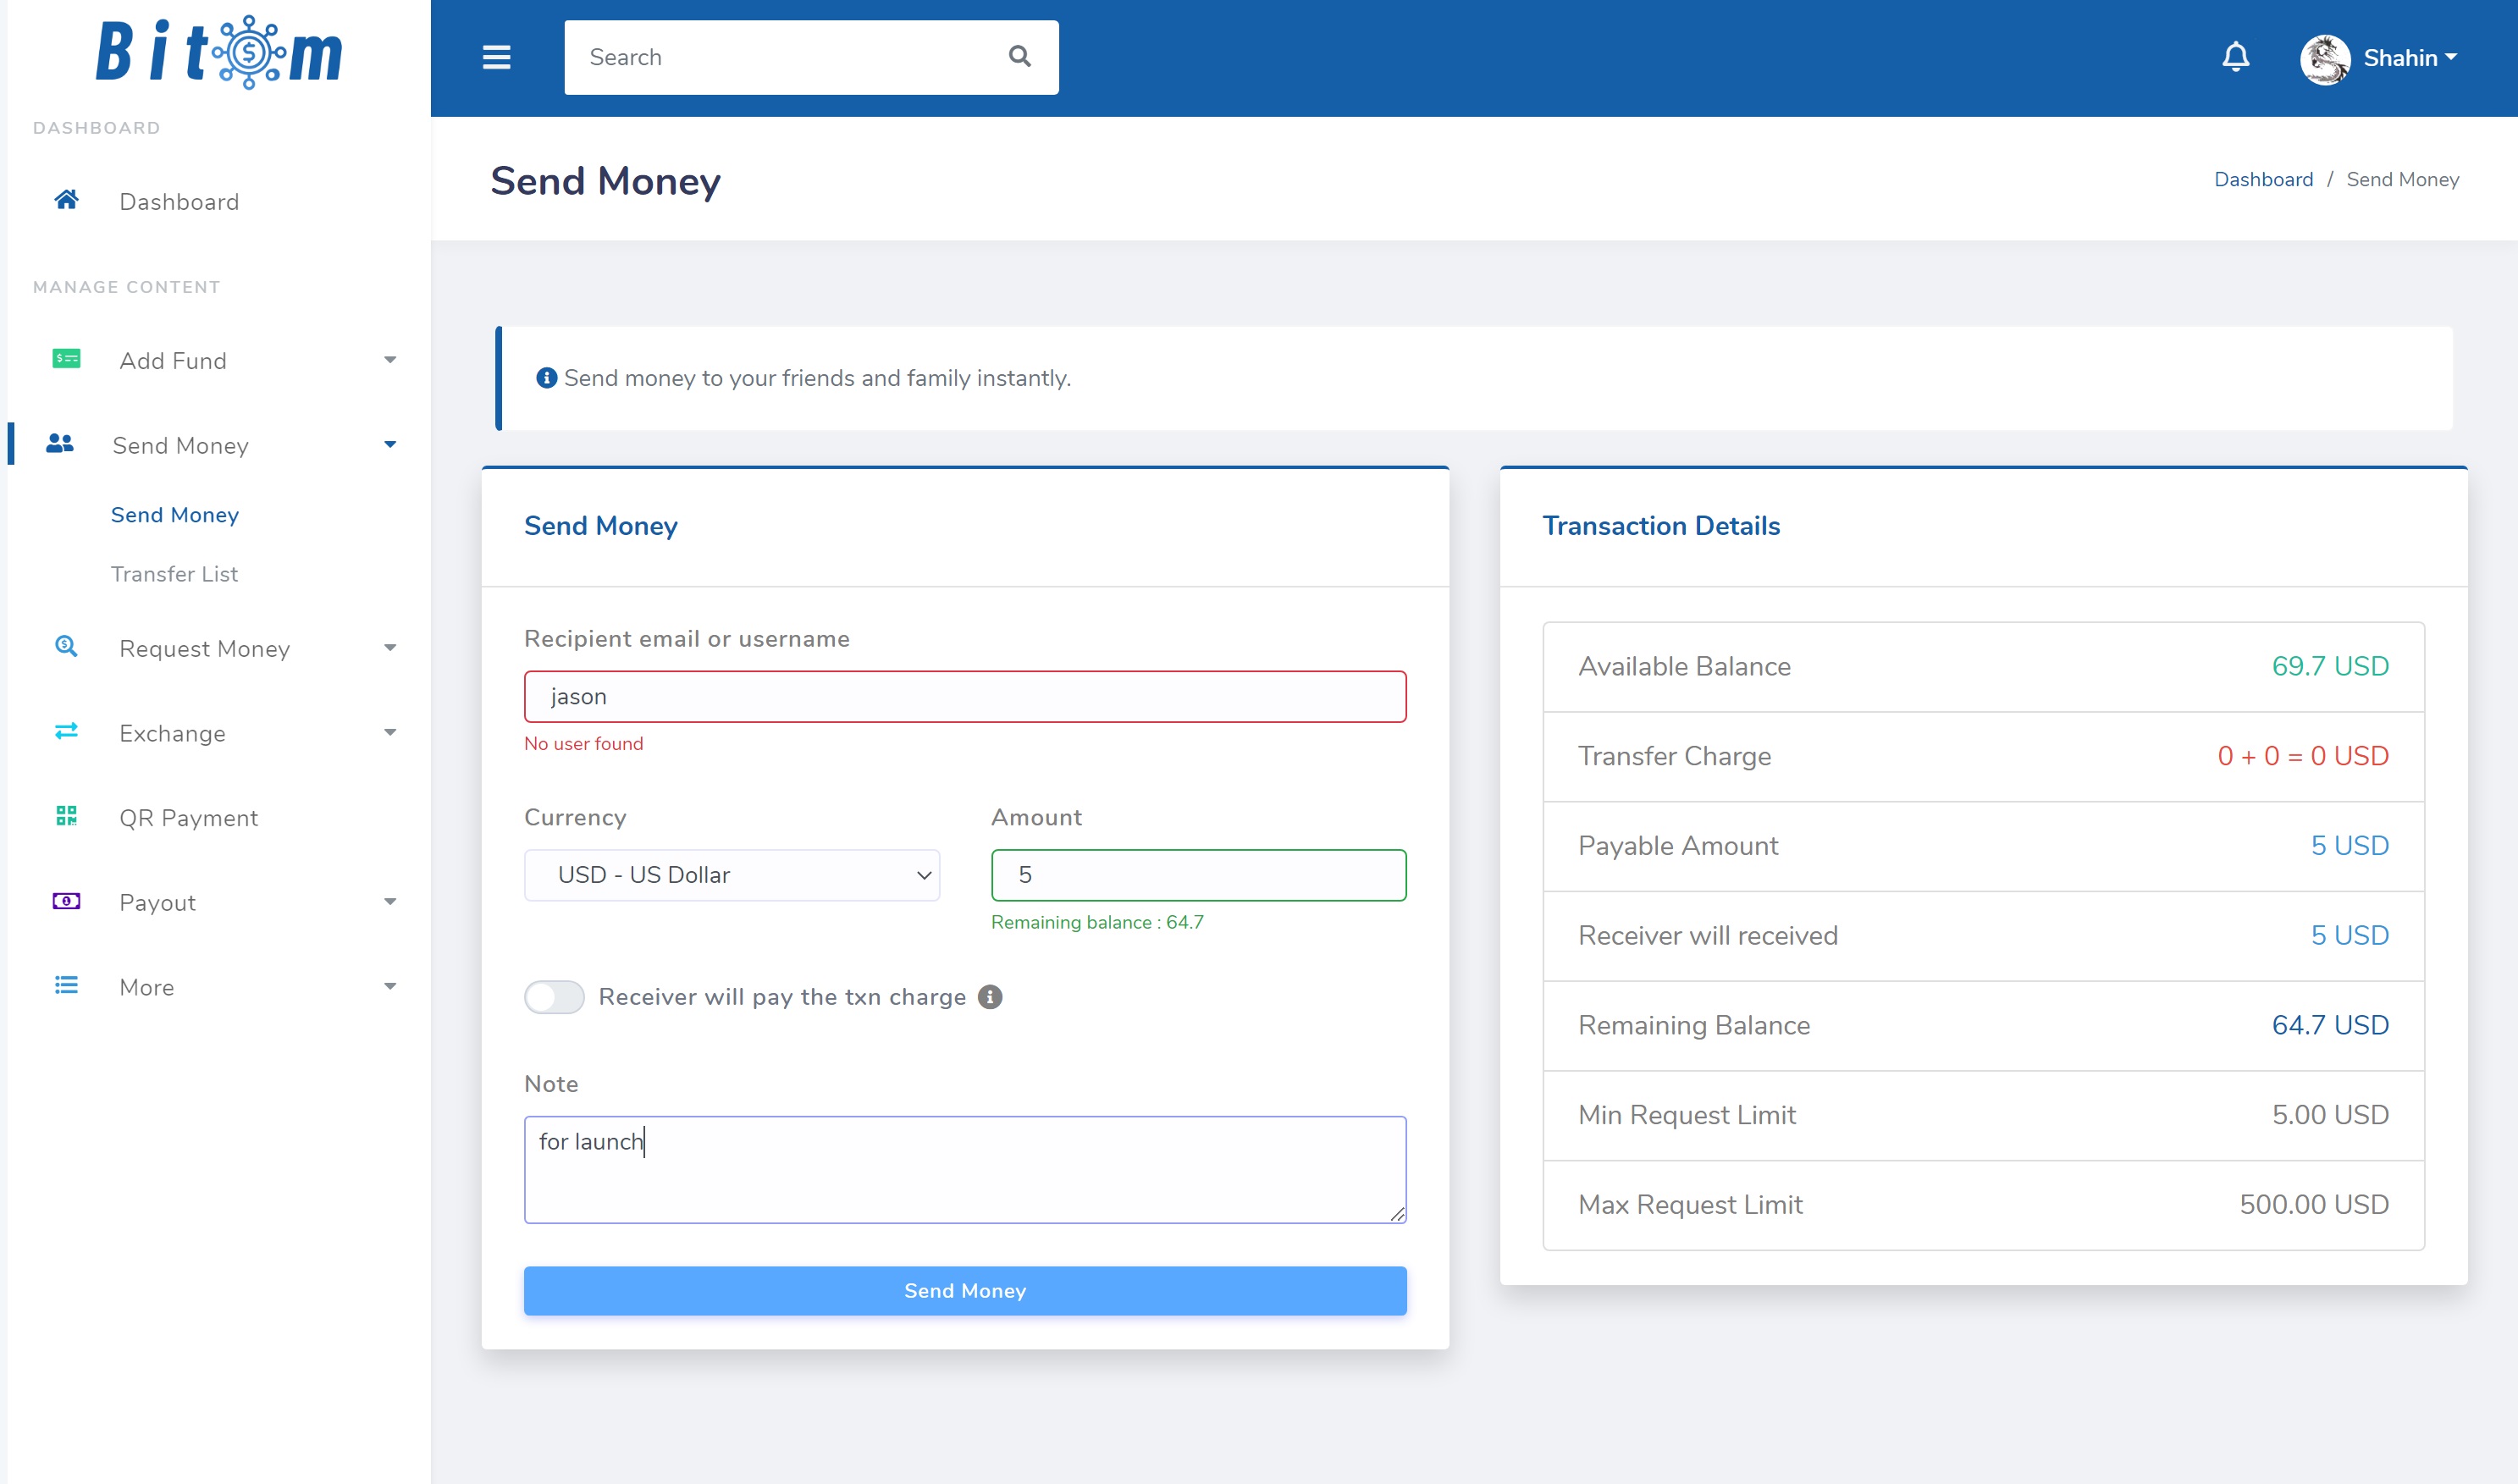This screenshot has height=1484, width=2518.
Task: Click the search bar input field
Action: click(808, 57)
